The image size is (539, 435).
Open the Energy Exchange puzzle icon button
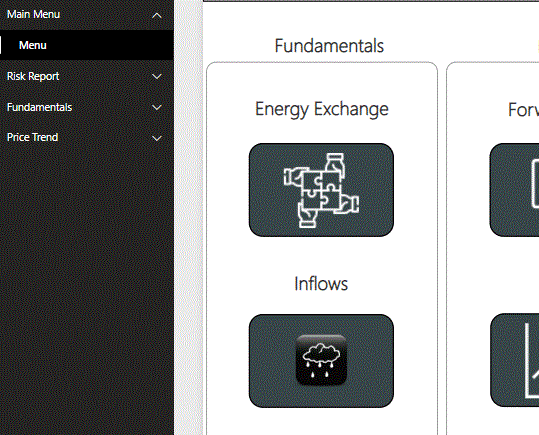(321, 190)
